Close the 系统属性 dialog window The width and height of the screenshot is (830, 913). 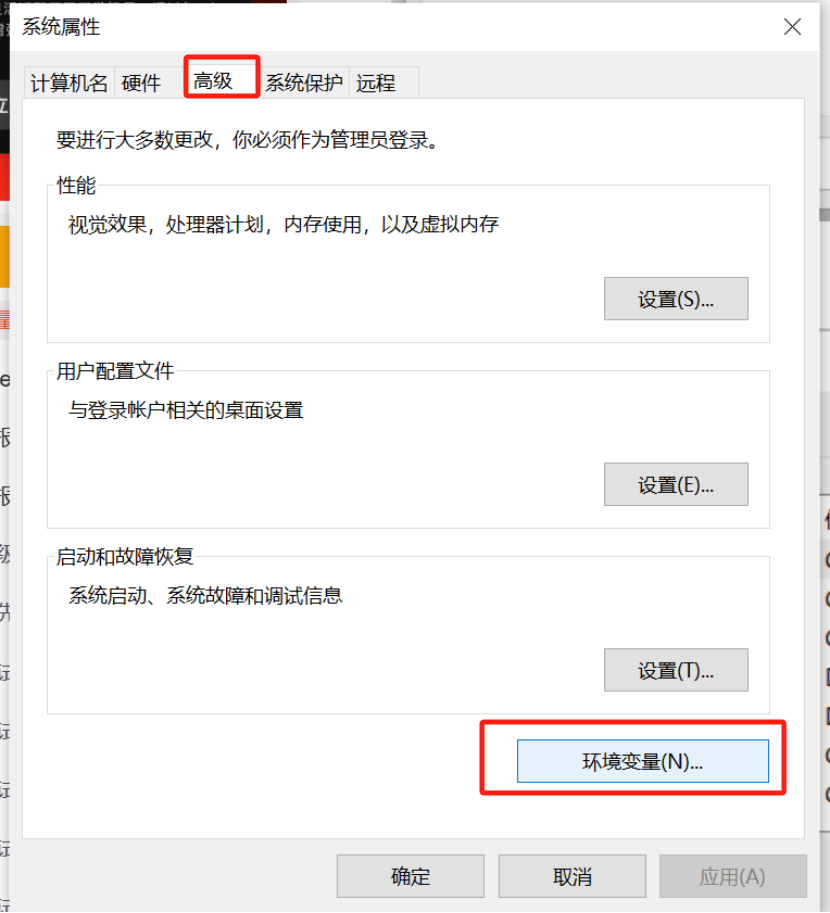click(792, 27)
